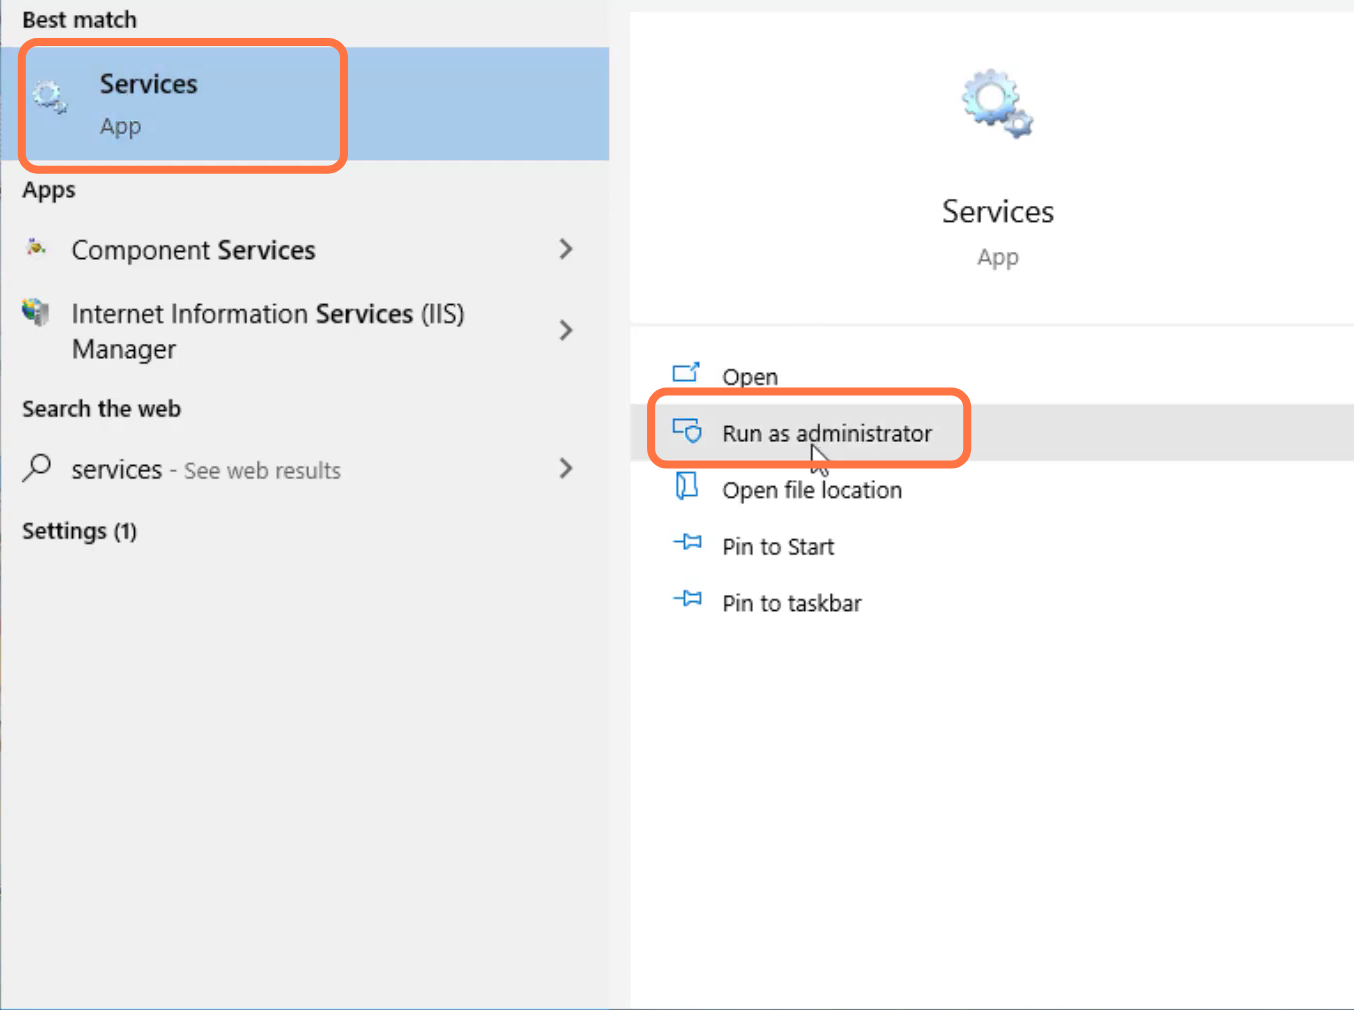1354x1010 pixels.
Task: Choose Open in the actions list
Action: (x=992, y=376)
